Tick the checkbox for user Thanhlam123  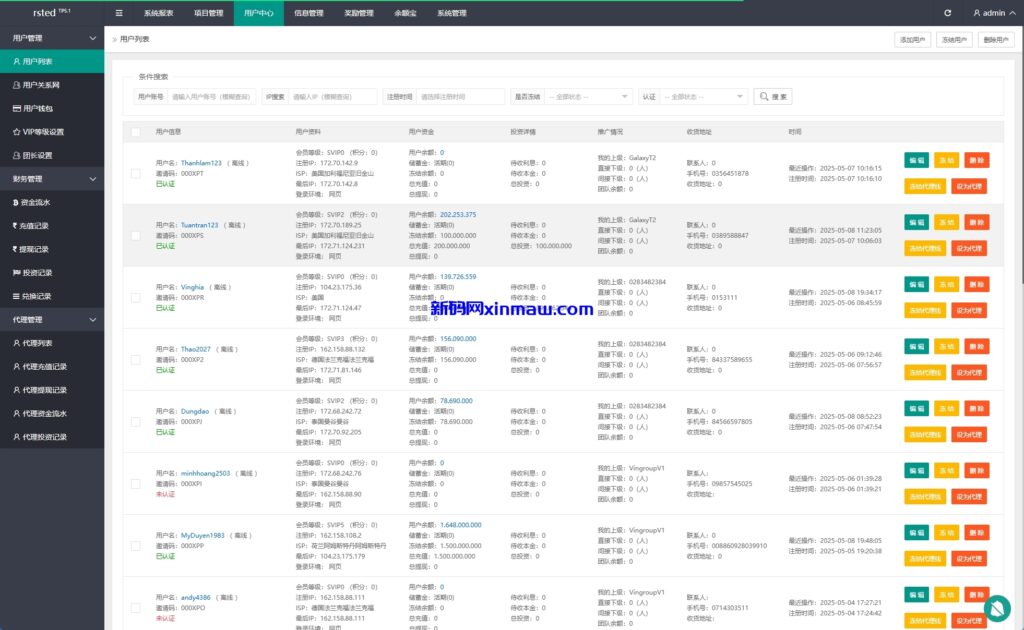[135, 173]
